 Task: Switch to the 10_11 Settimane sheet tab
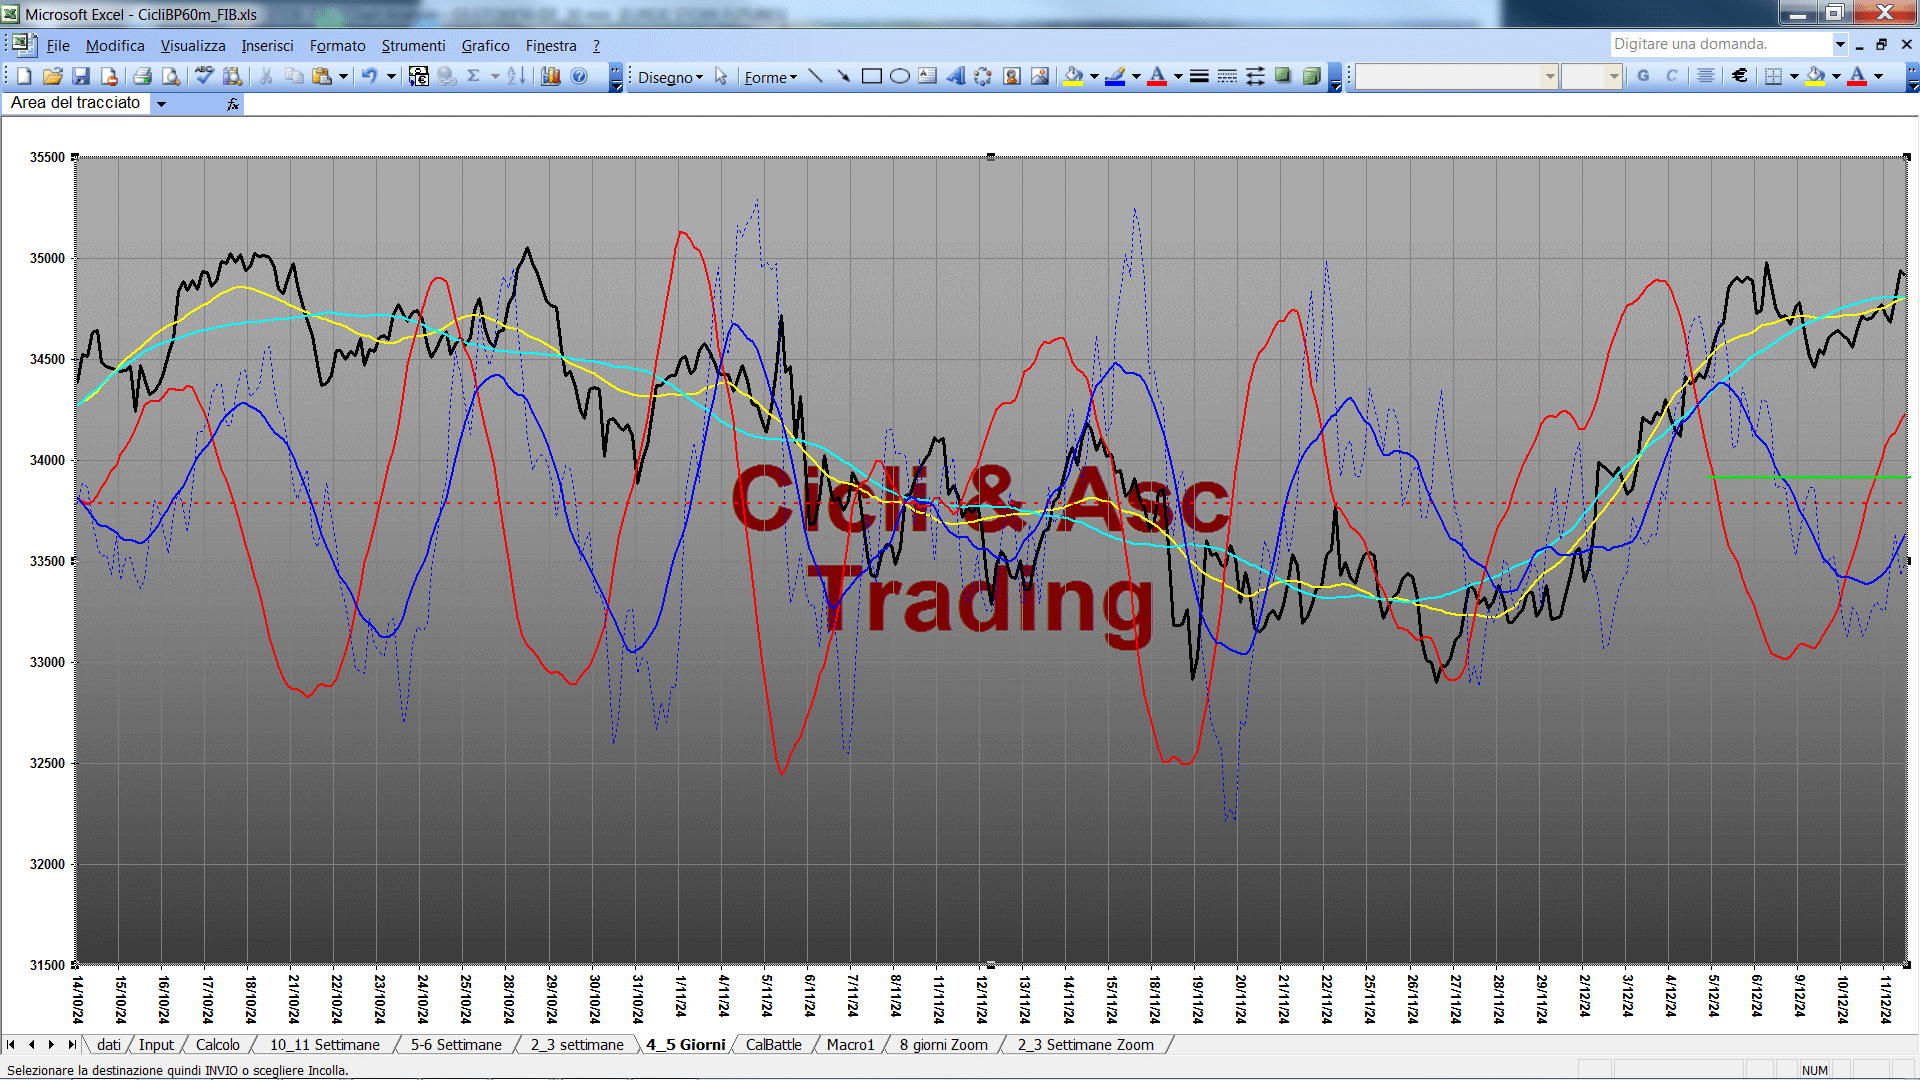point(324,1045)
